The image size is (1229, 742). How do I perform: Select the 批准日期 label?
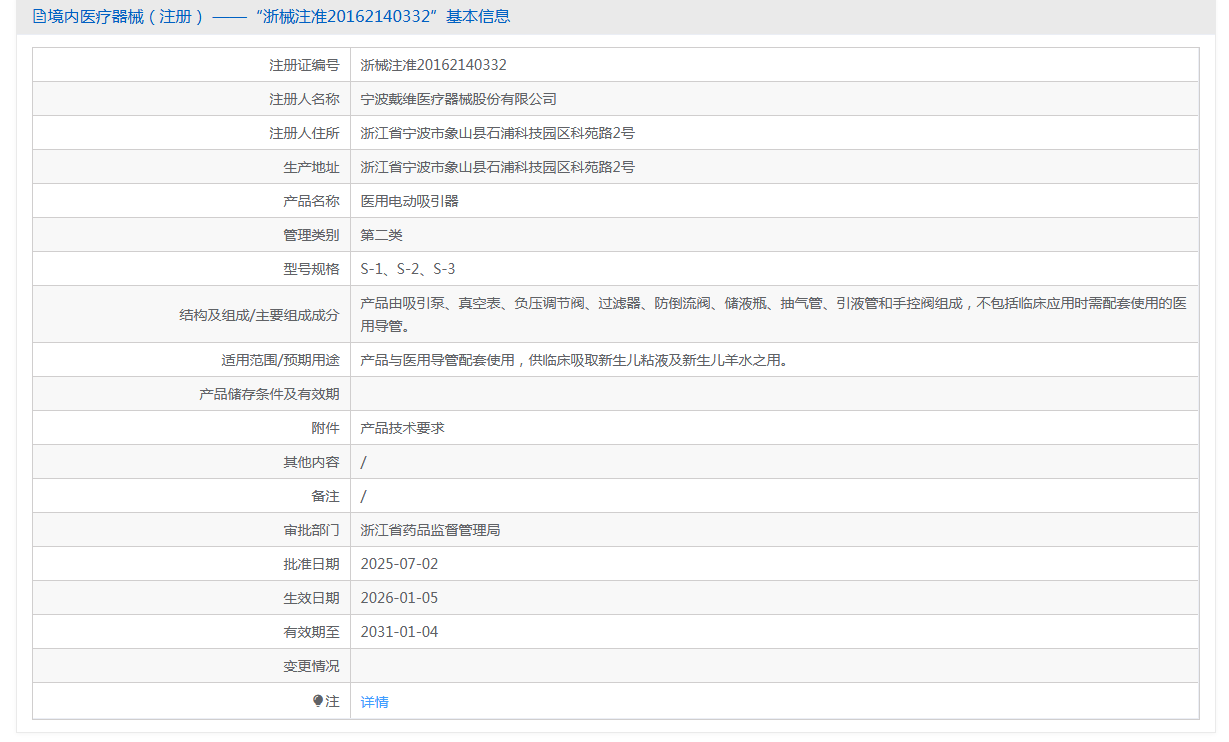pos(311,564)
